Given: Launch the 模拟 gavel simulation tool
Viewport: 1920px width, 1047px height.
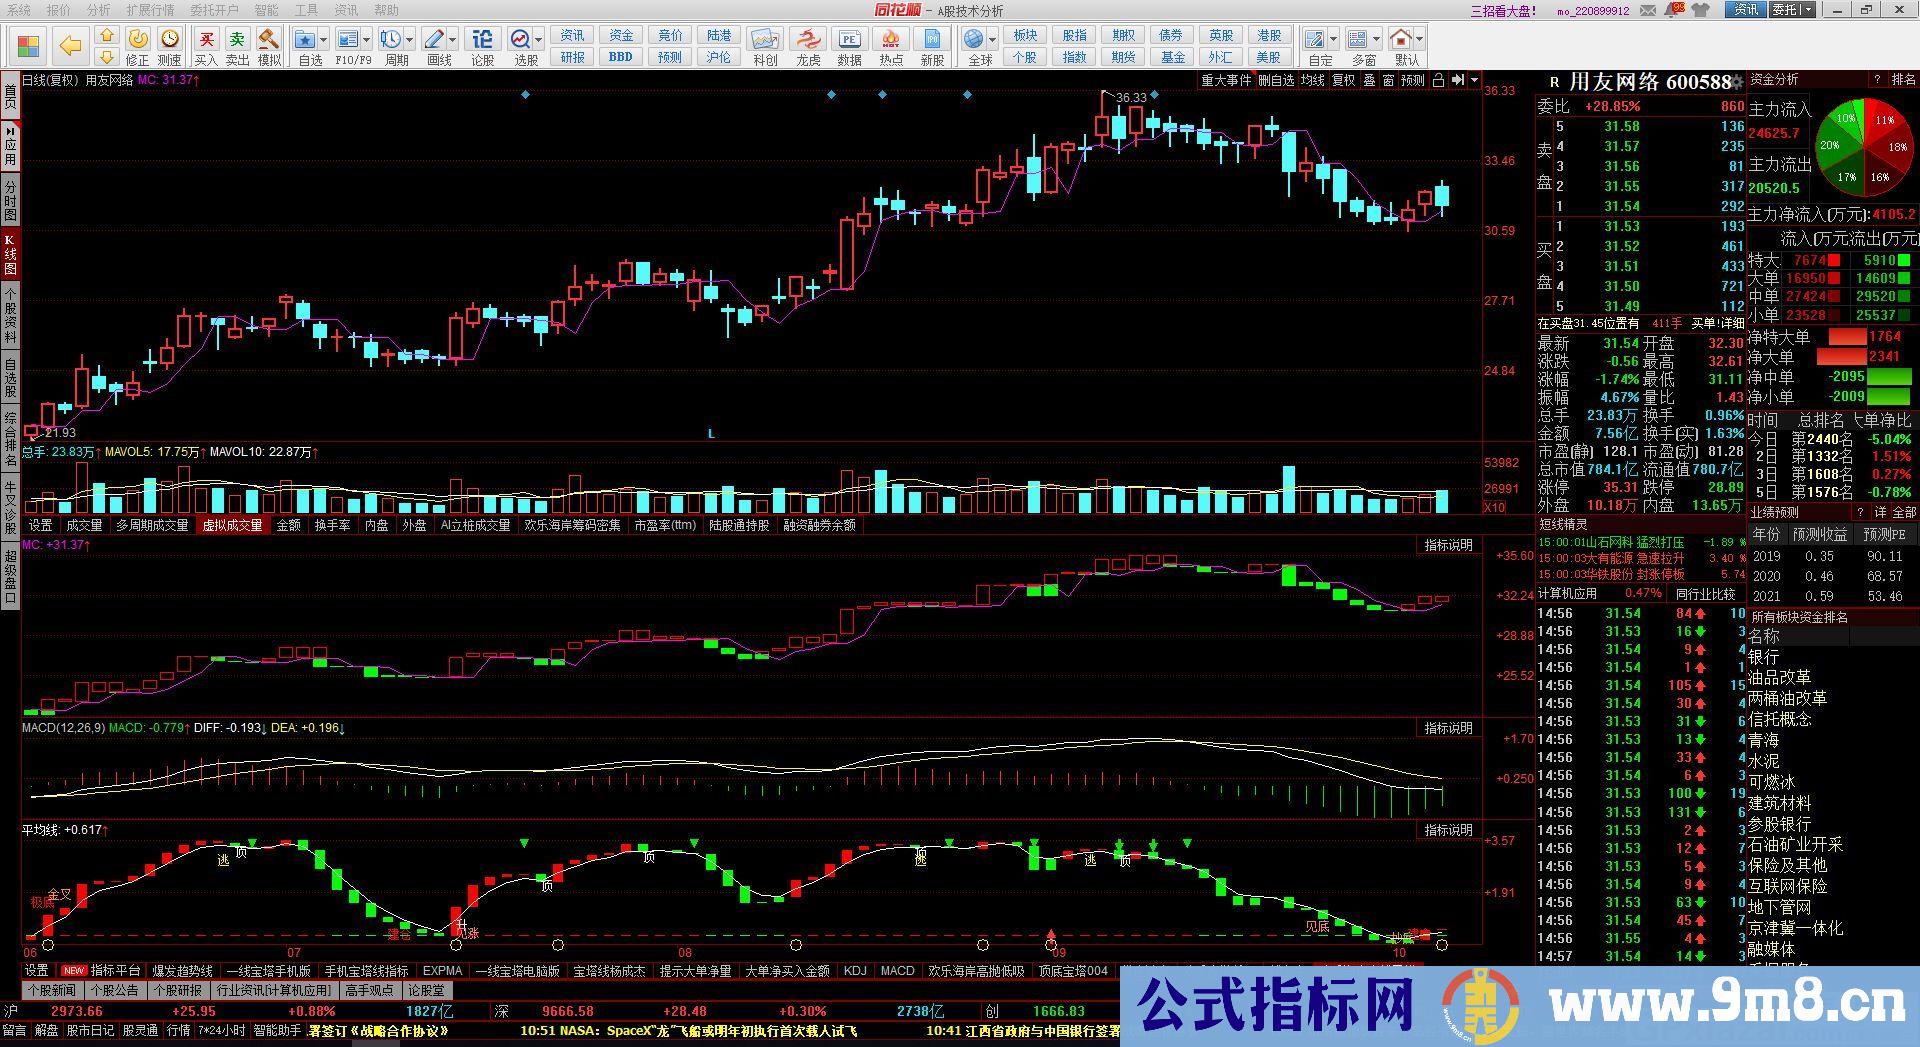Looking at the screenshot, I should click(x=269, y=47).
